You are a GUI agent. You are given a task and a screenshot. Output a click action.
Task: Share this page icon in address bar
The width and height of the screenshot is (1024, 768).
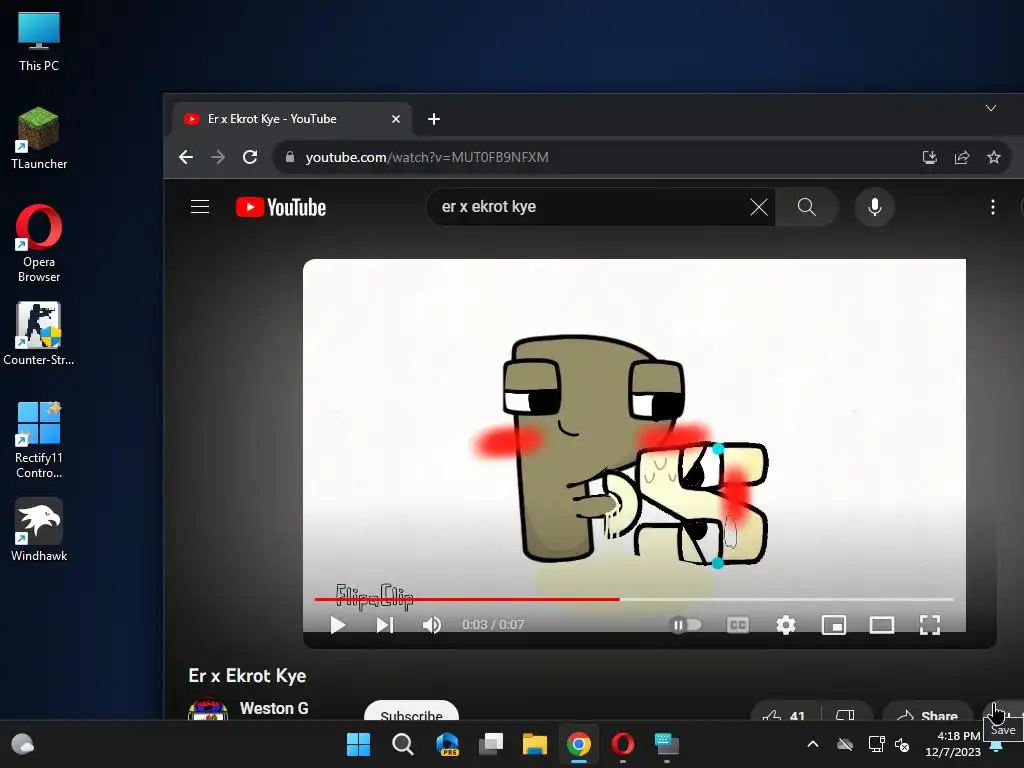961,157
